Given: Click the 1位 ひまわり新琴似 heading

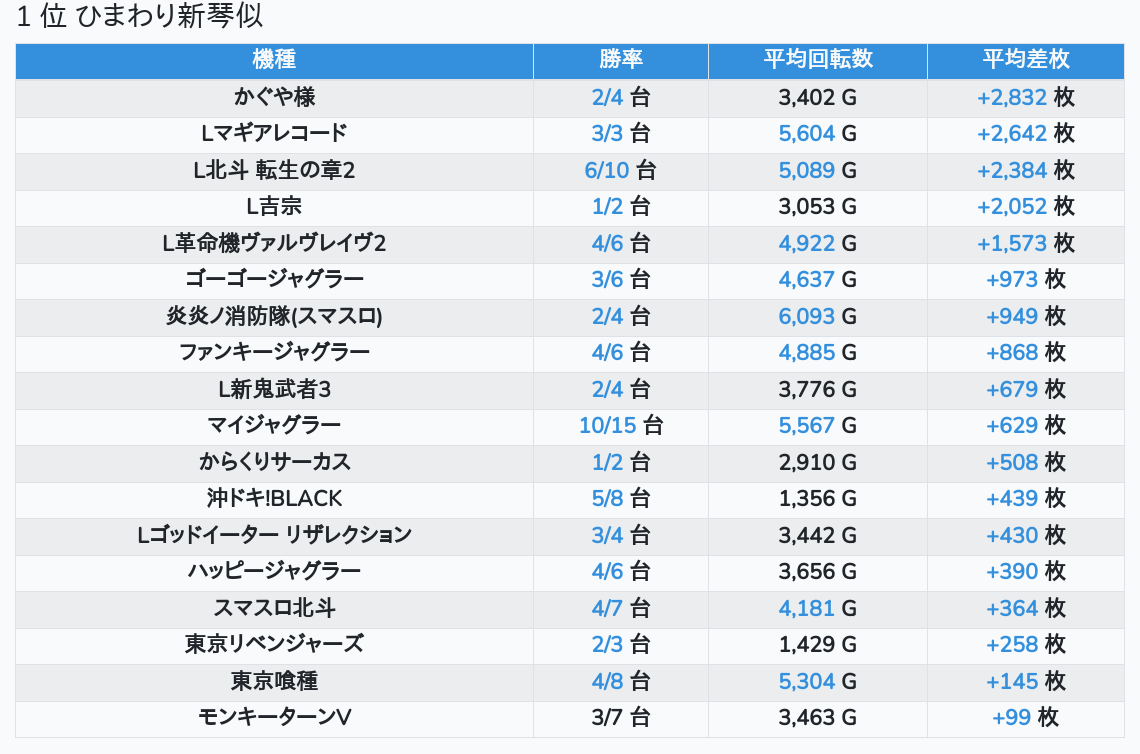Looking at the screenshot, I should point(140,17).
